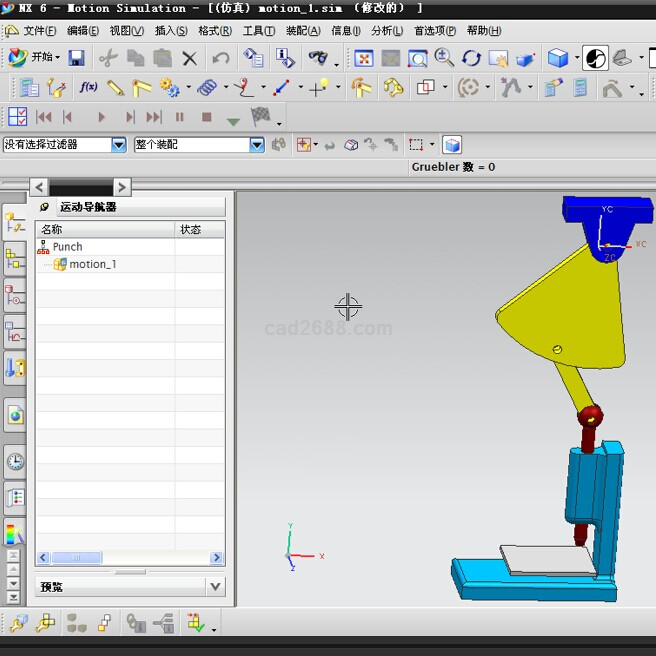
Task: Select motion_1 in the navigator tree
Action: coord(92,264)
